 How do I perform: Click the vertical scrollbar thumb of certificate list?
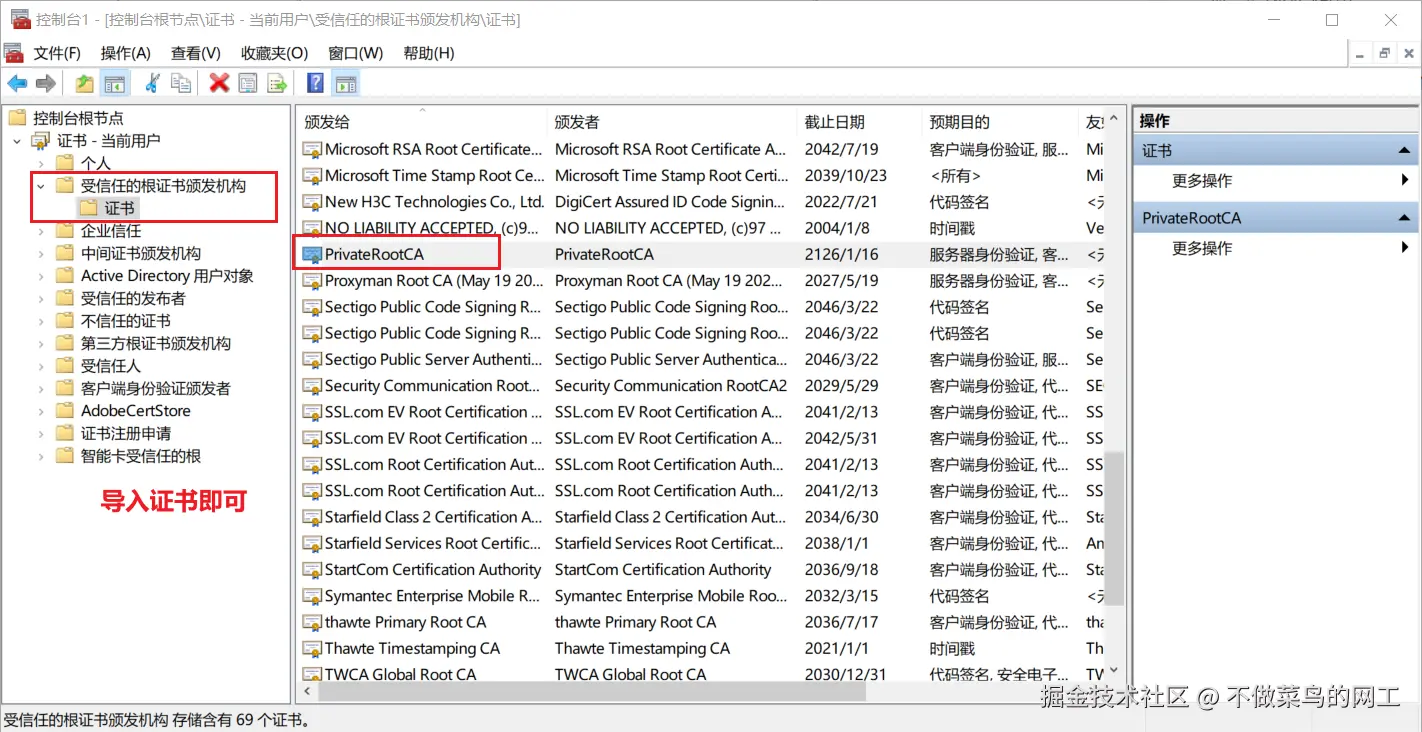click(x=1115, y=526)
